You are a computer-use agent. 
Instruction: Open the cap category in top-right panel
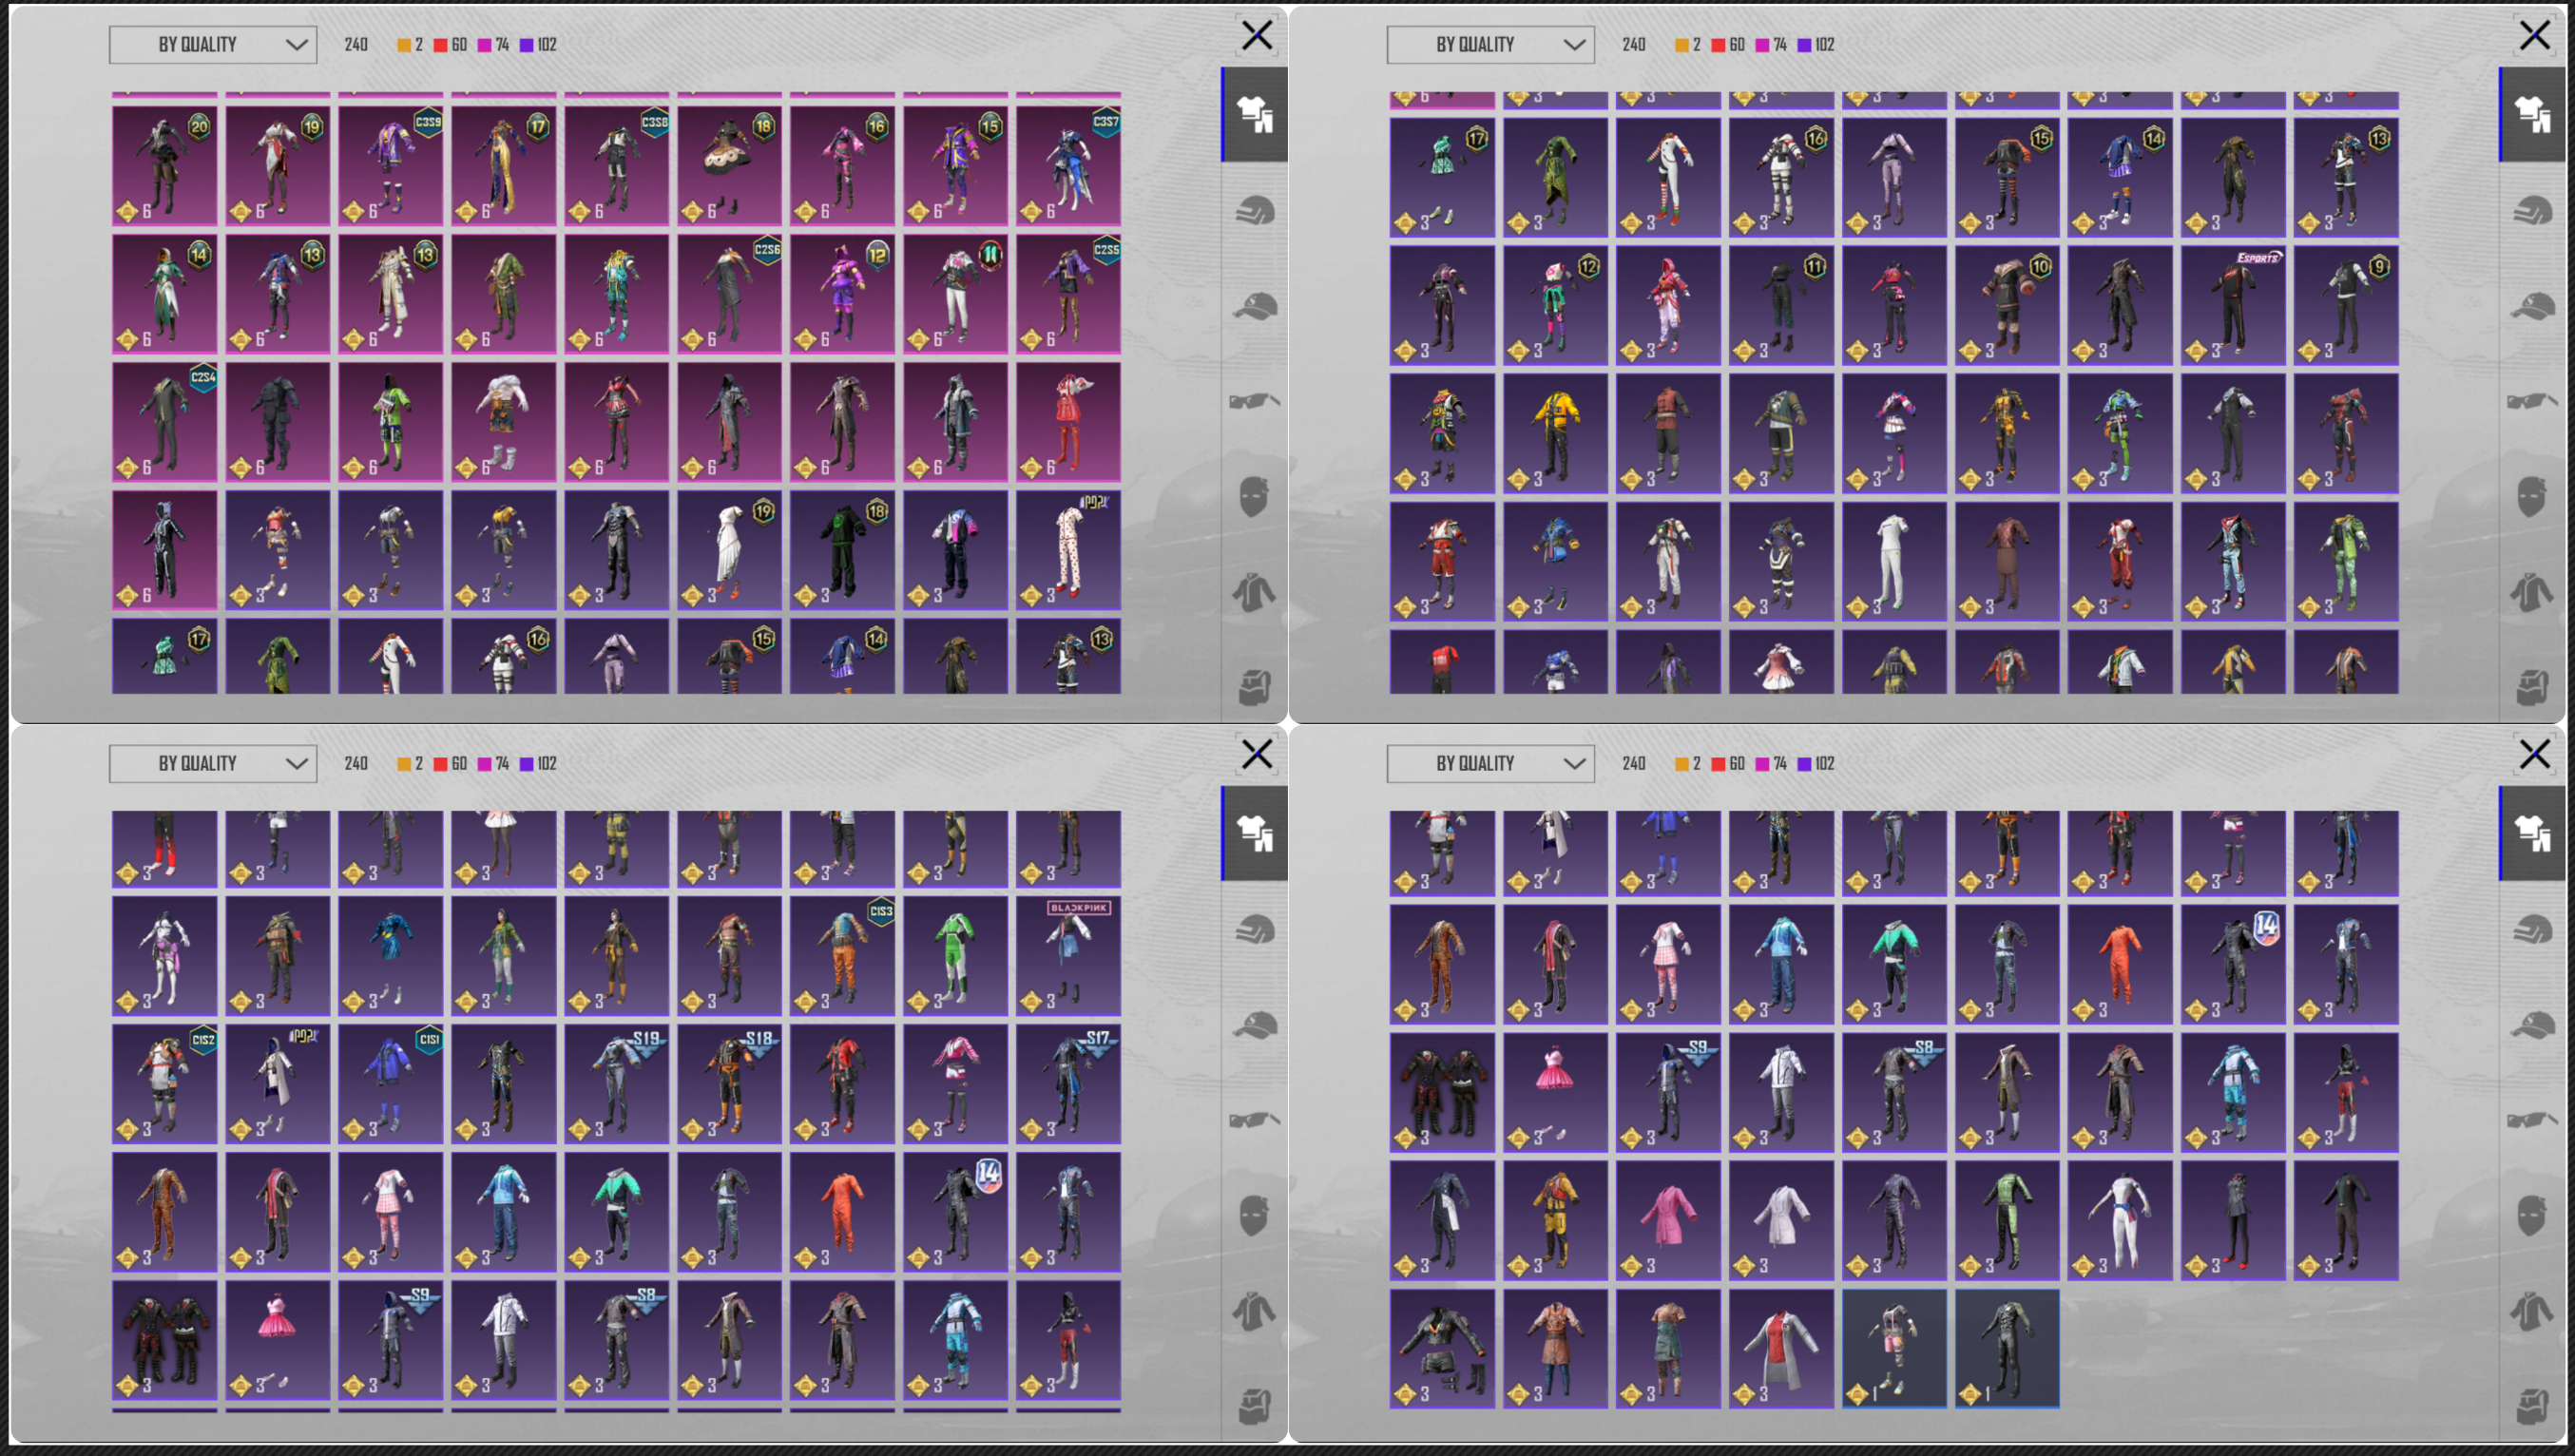click(x=2532, y=306)
